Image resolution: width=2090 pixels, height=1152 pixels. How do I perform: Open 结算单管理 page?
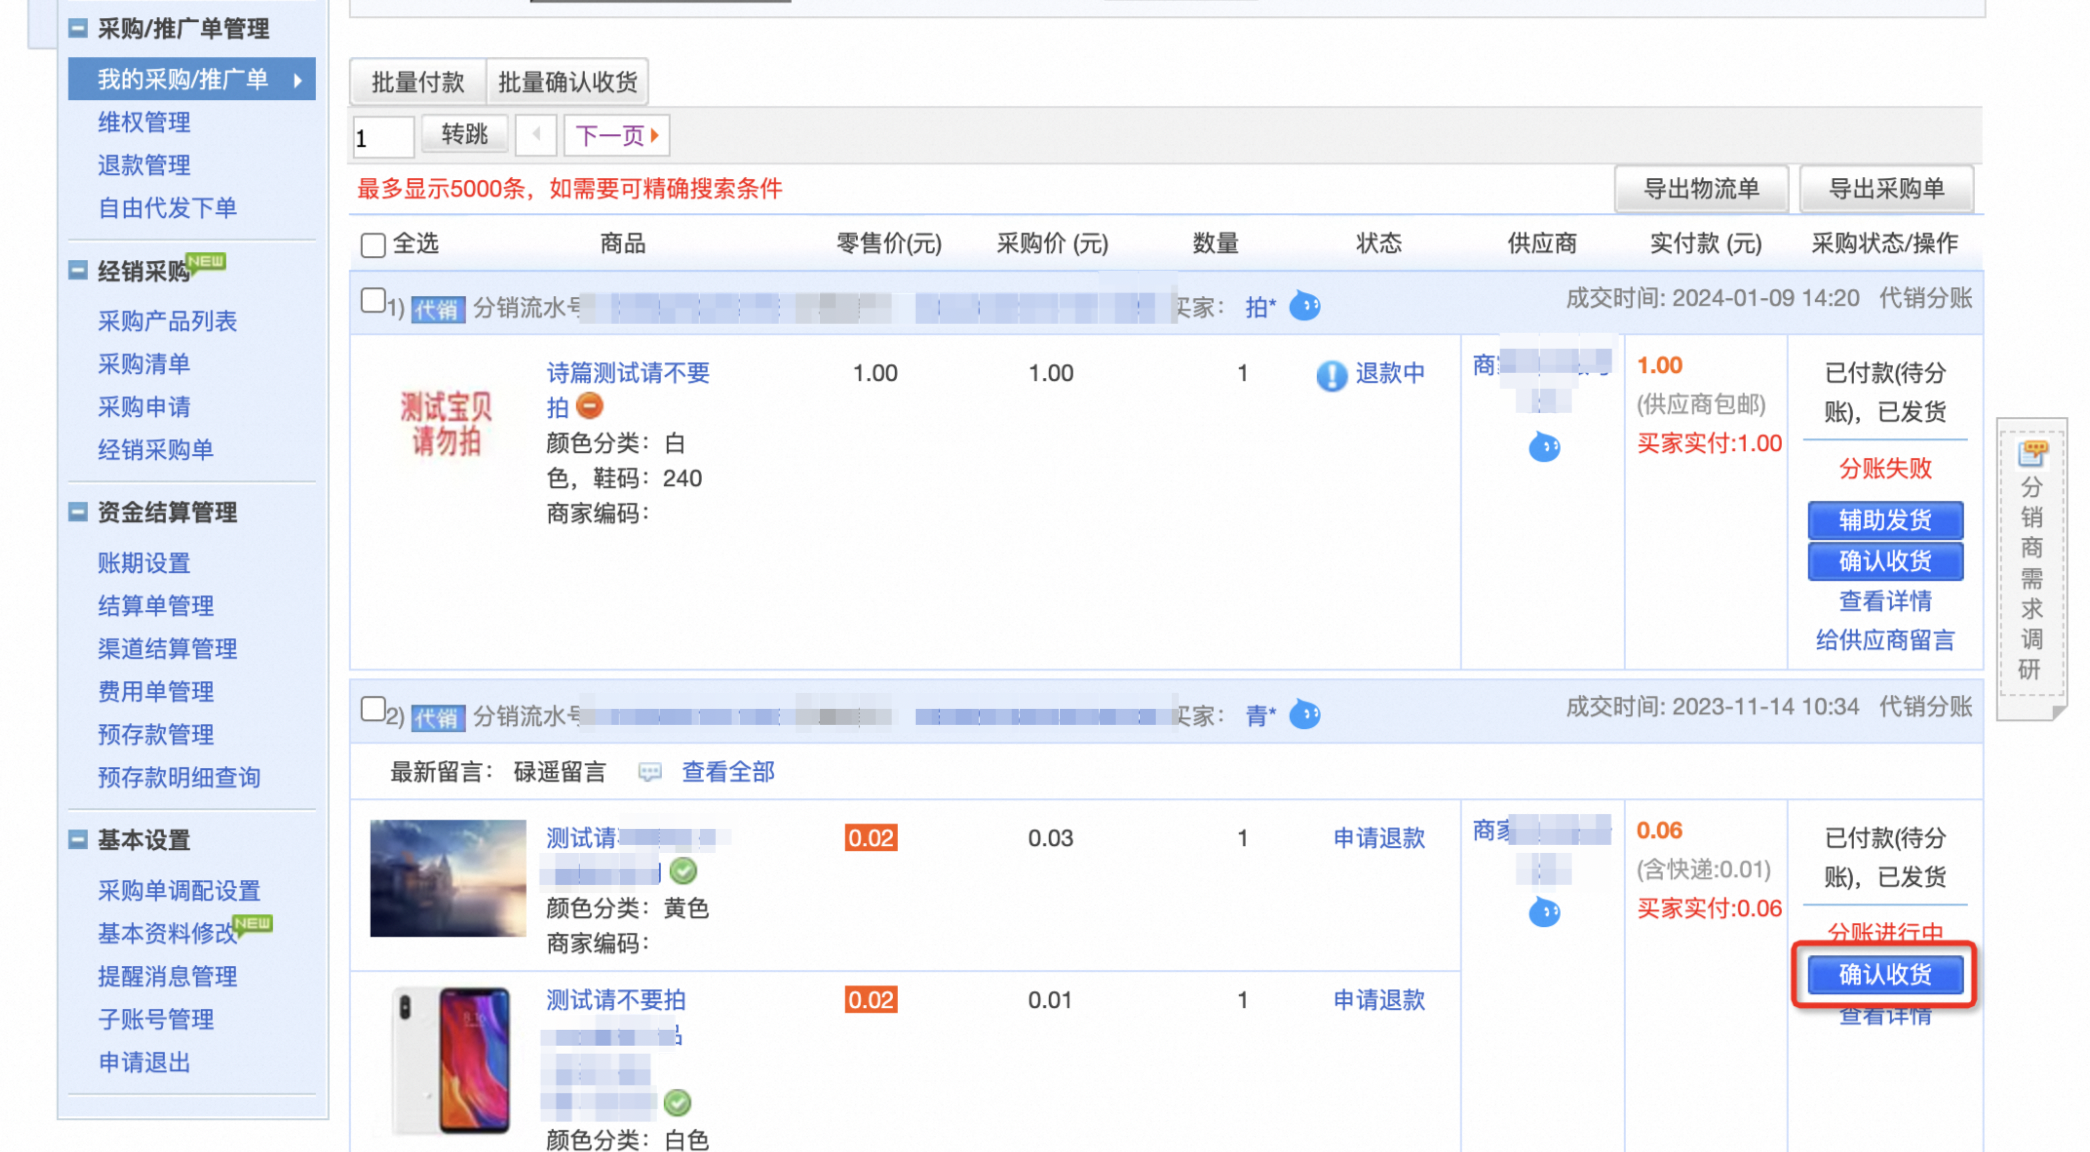pyautogui.click(x=155, y=606)
